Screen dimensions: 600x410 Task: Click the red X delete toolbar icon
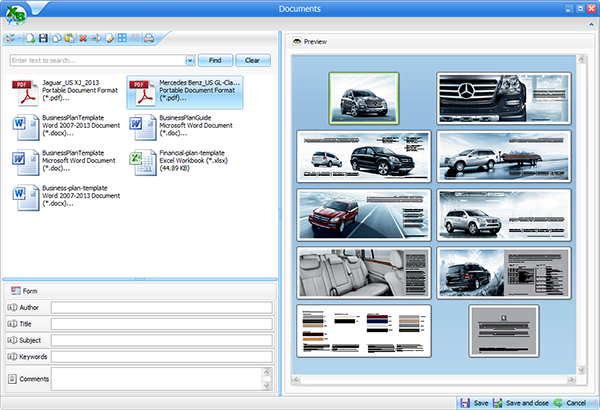tap(84, 39)
